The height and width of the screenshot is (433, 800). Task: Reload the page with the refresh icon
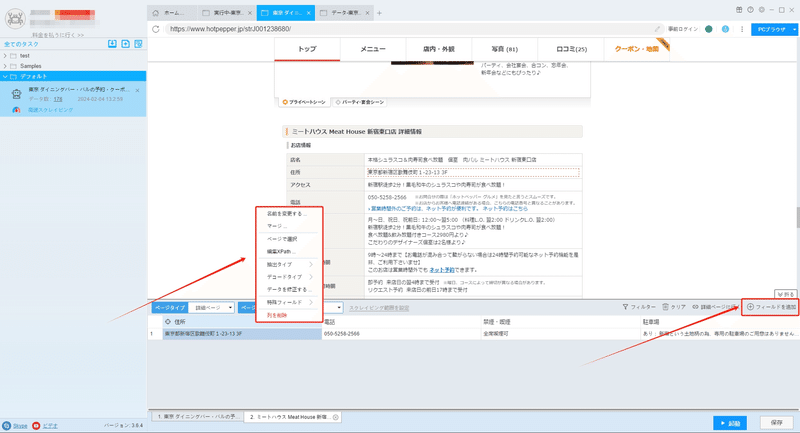[x=156, y=29]
